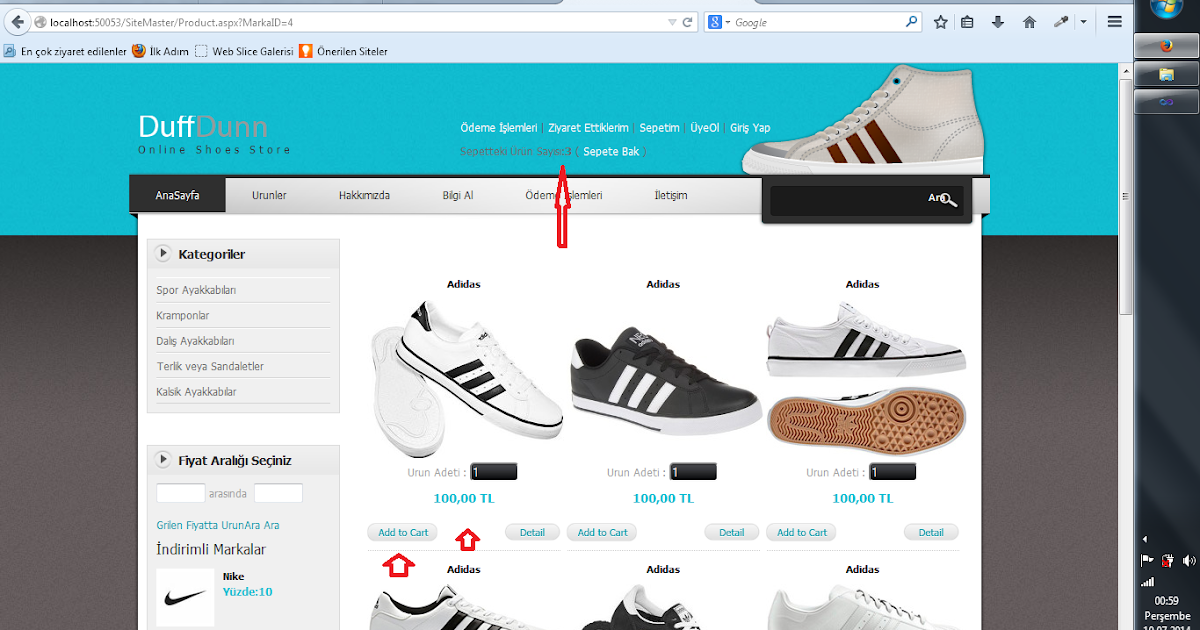Show hidden tray icons arrow

click(x=1145, y=538)
